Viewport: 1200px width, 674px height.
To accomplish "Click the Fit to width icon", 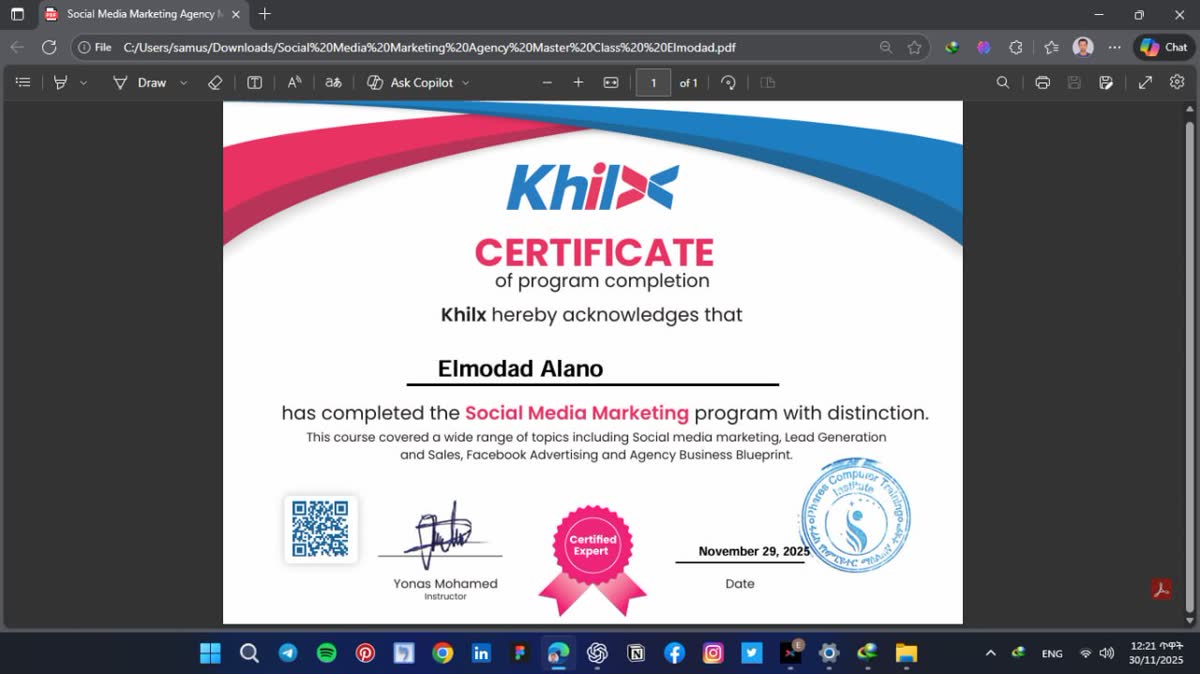I will click(611, 83).
